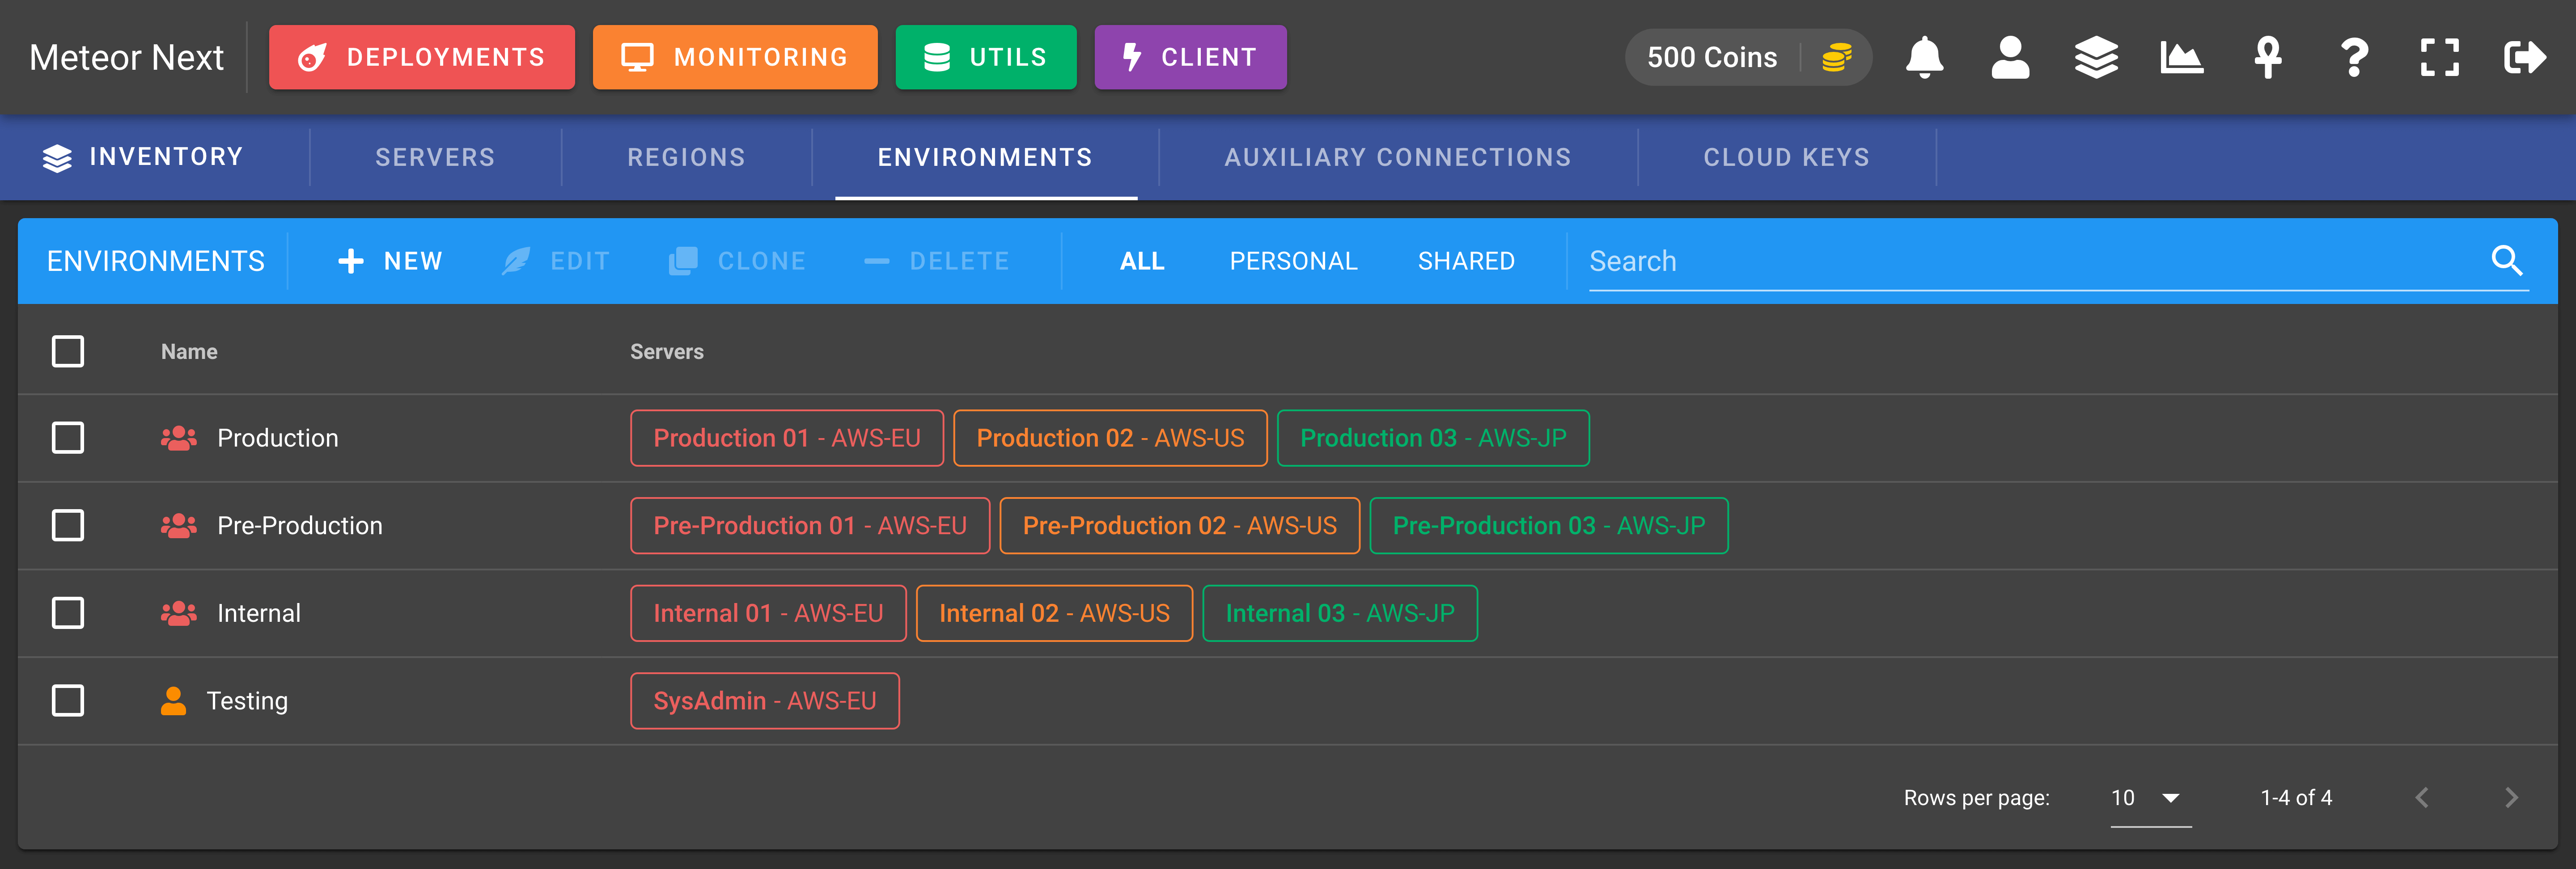This screenshot has height=869, width=2576.
Task: Click the Delete toolbar button
Action: [937, 261]
